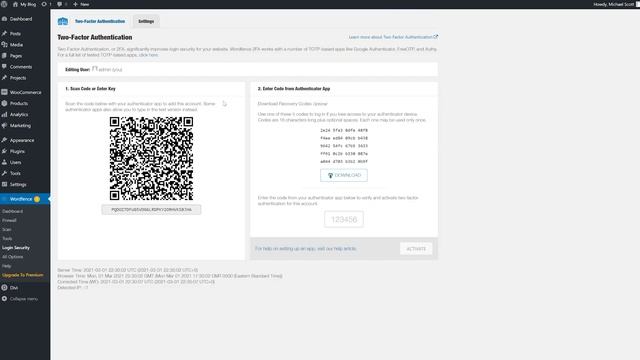Click the Detected IP line
The width and height of the screenshot is (640, 360).
(x=73, y=287)
